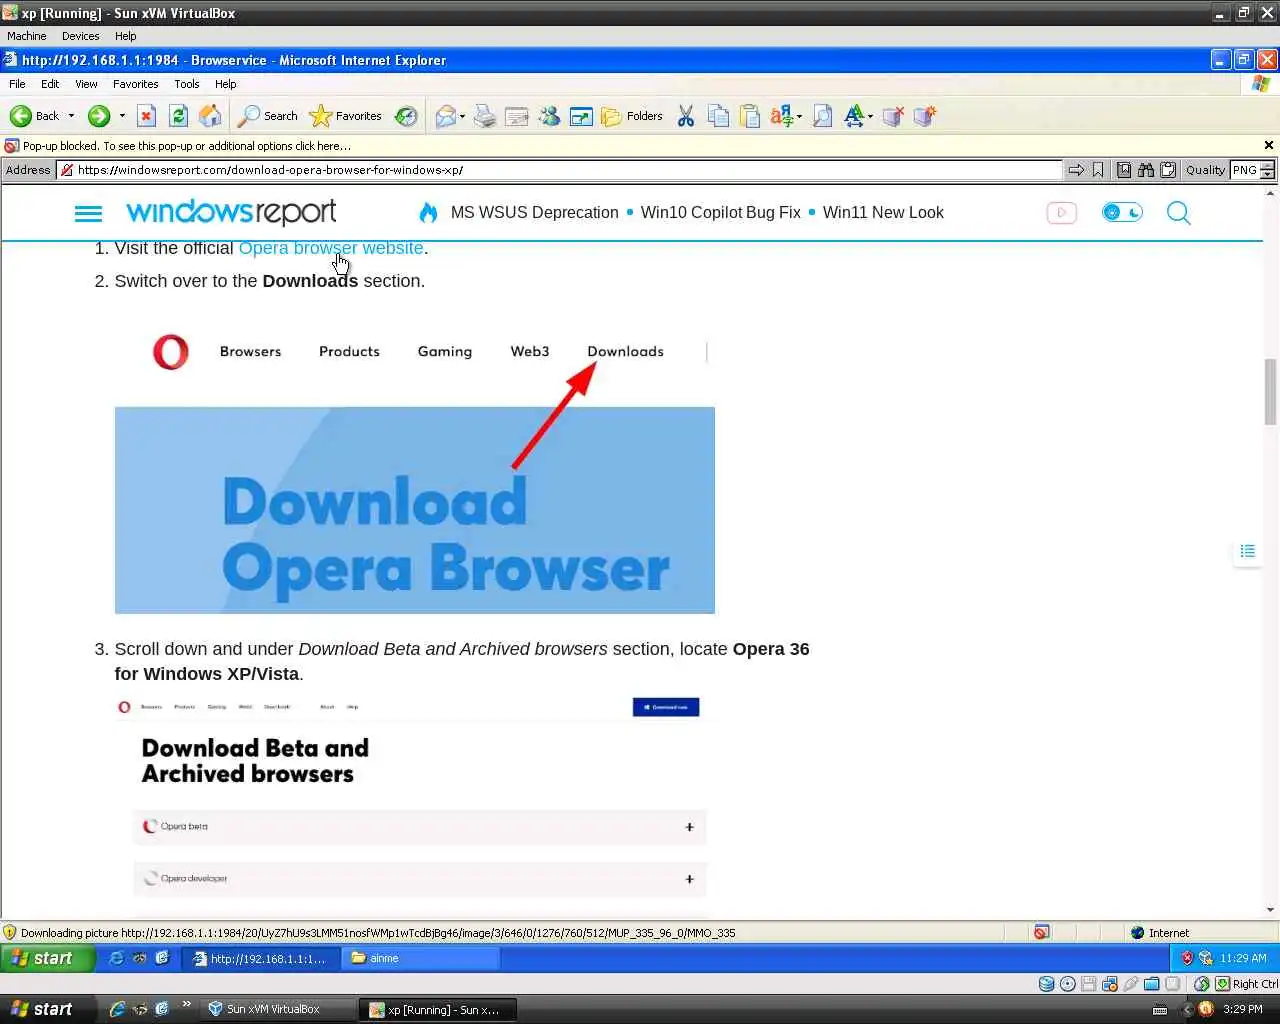Print the page with the printer icon
This screenshot has height=1024, width=1280.
click(x=485, y=116)
